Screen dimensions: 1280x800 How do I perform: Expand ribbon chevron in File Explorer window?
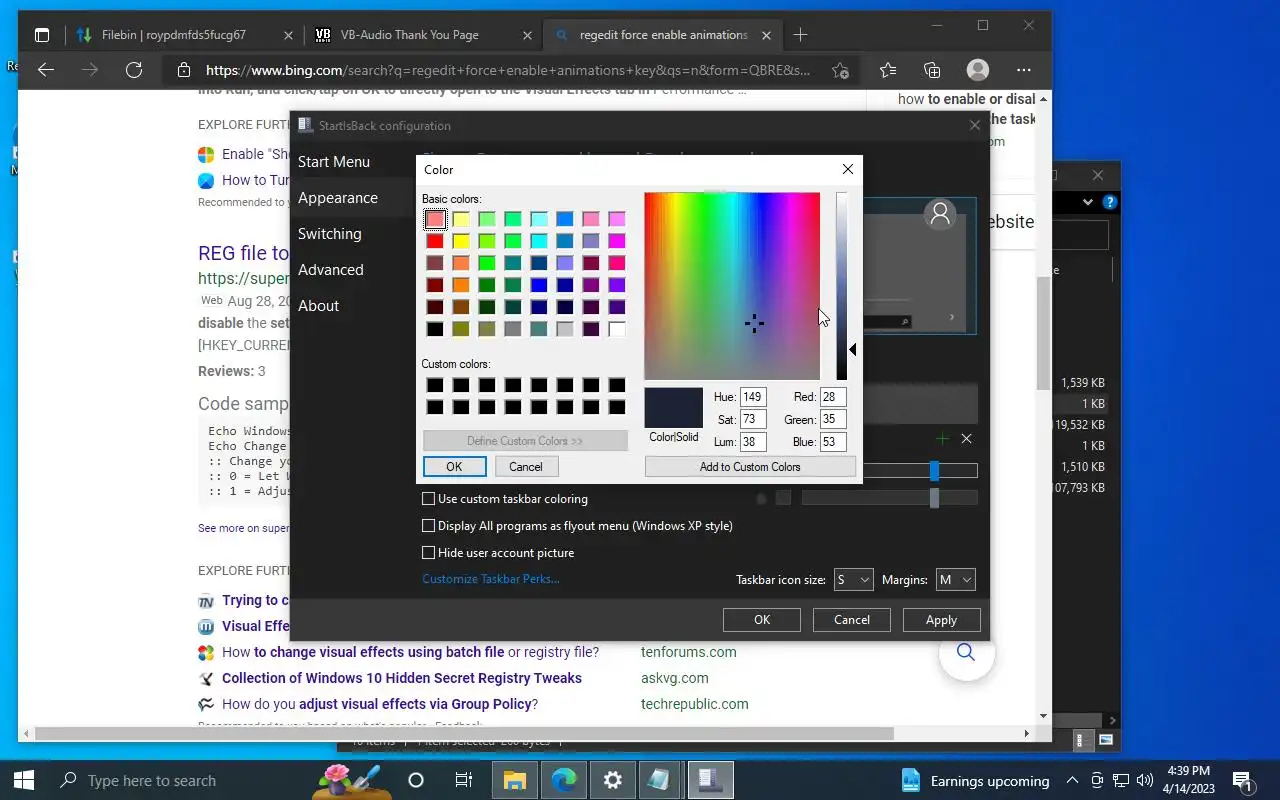1087,202
